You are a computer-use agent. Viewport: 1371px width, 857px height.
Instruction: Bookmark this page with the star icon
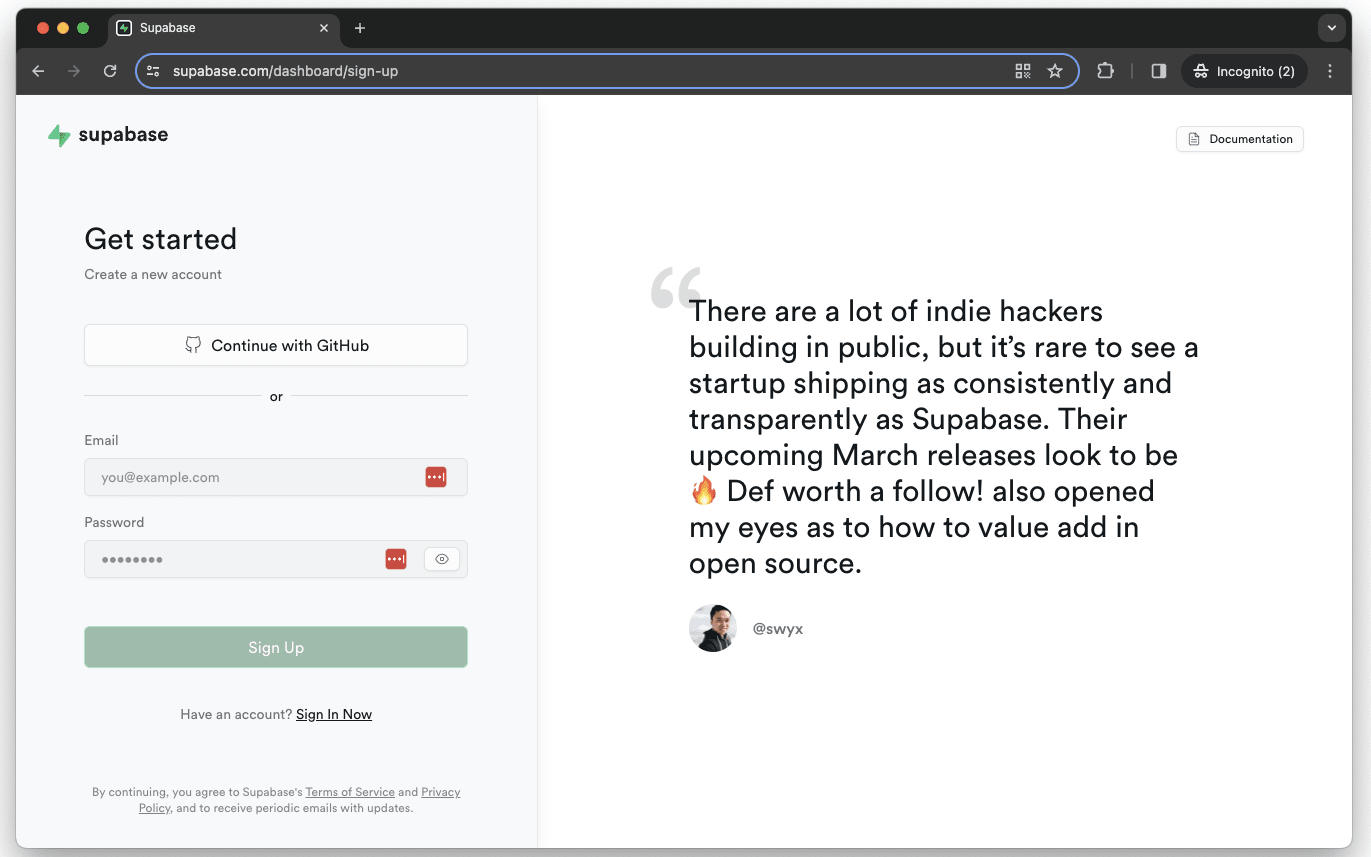coord(1054,71)
